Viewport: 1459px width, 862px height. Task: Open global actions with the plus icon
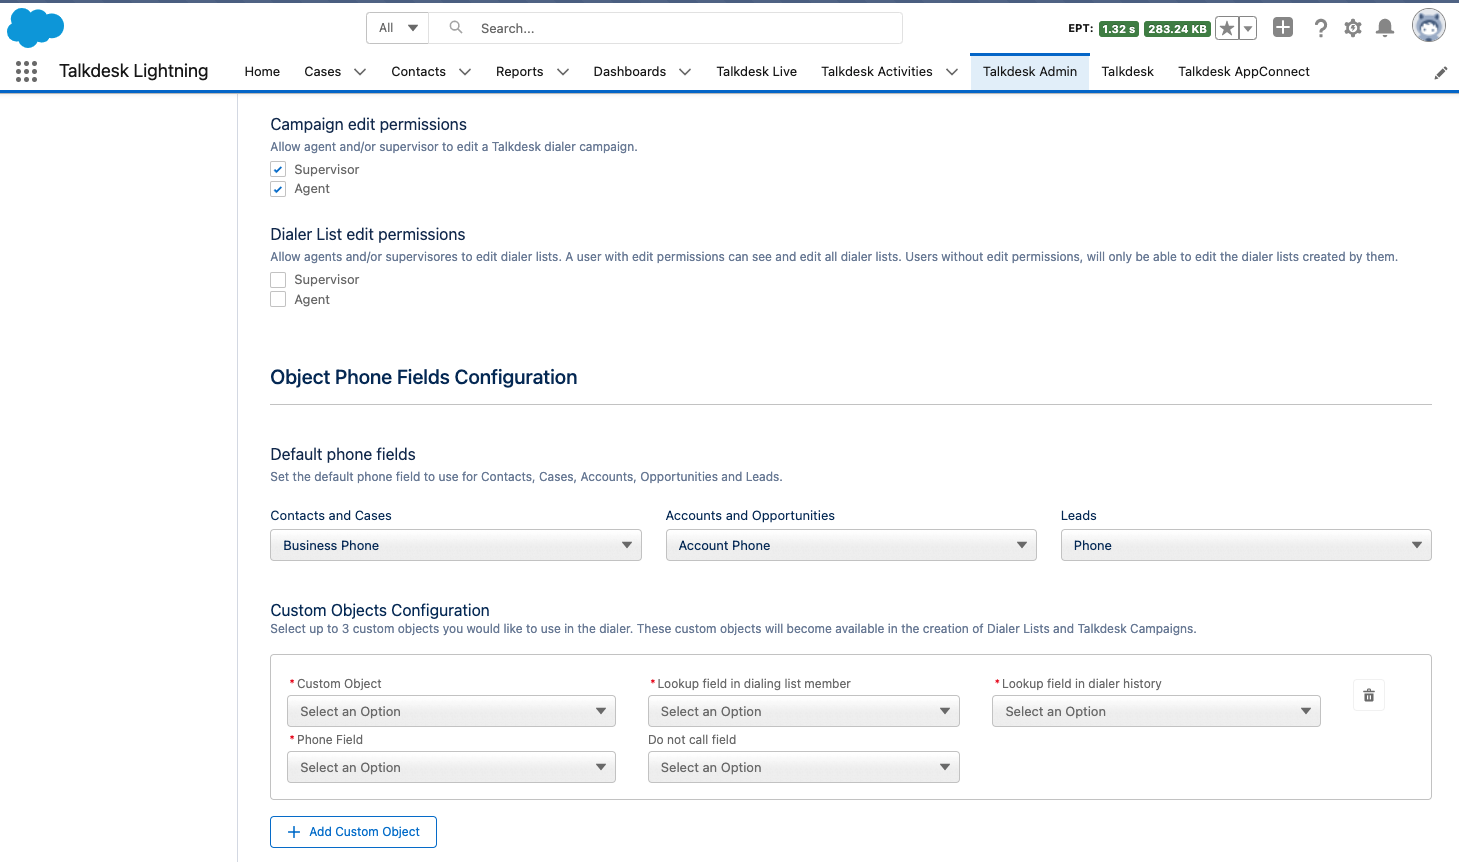tap(1282, 28)
